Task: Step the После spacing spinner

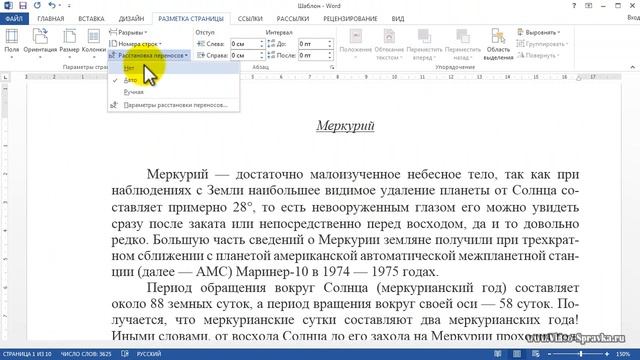Action: coord(330,55)
